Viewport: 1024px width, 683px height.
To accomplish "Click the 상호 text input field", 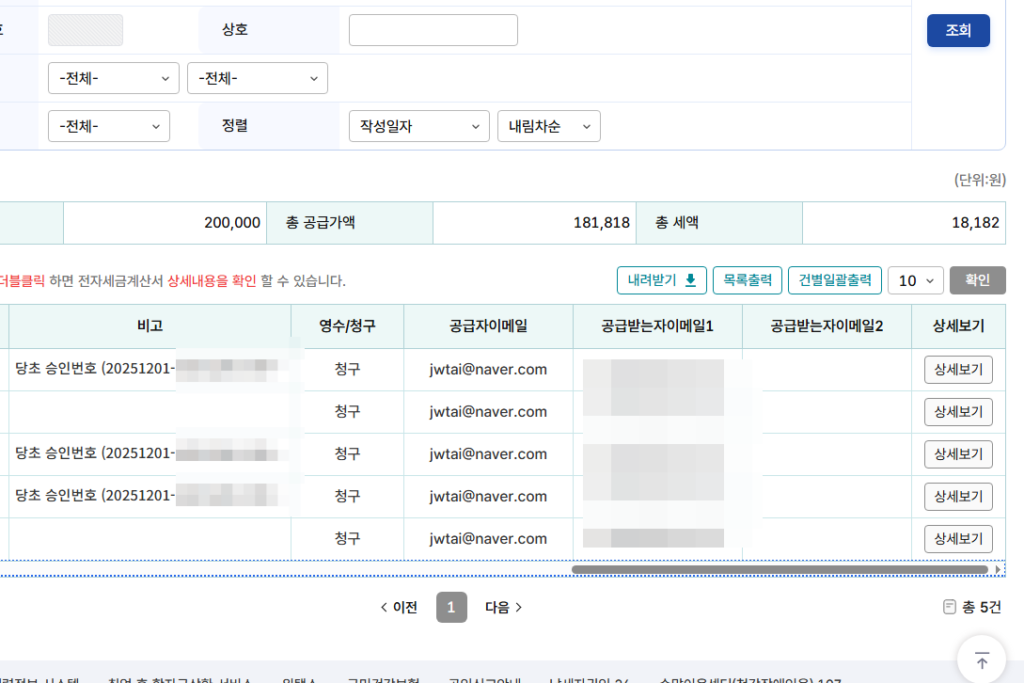I will [433, 30].
